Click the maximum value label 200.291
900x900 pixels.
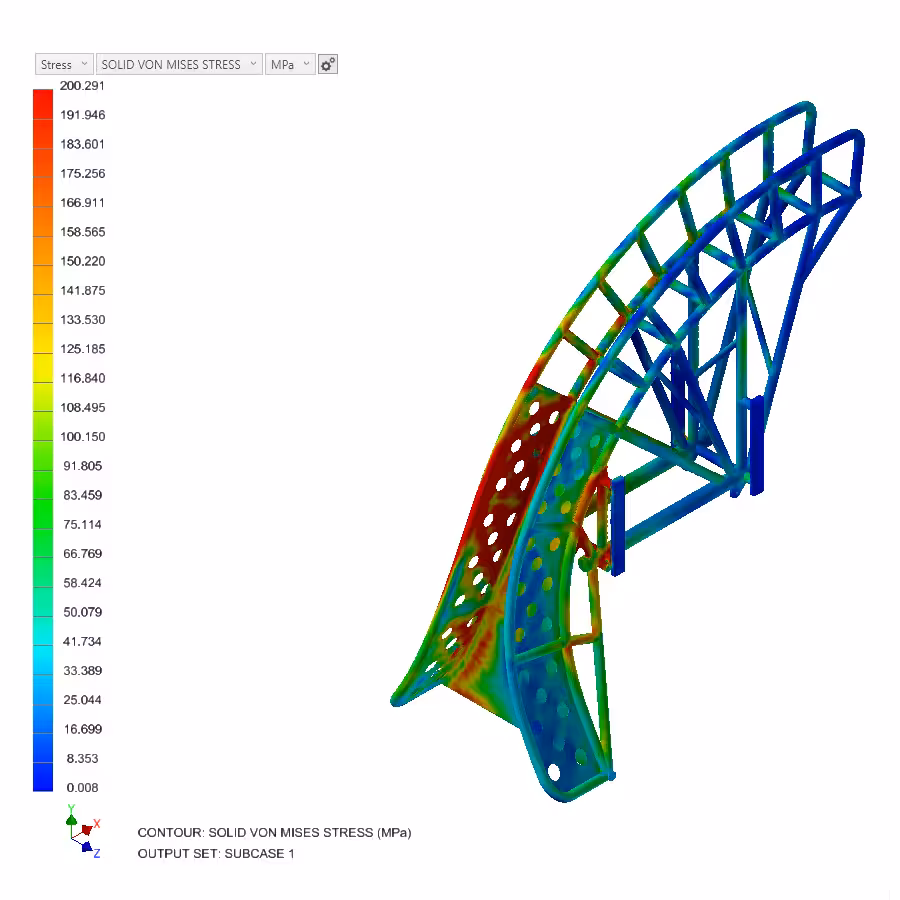(82, 86)
